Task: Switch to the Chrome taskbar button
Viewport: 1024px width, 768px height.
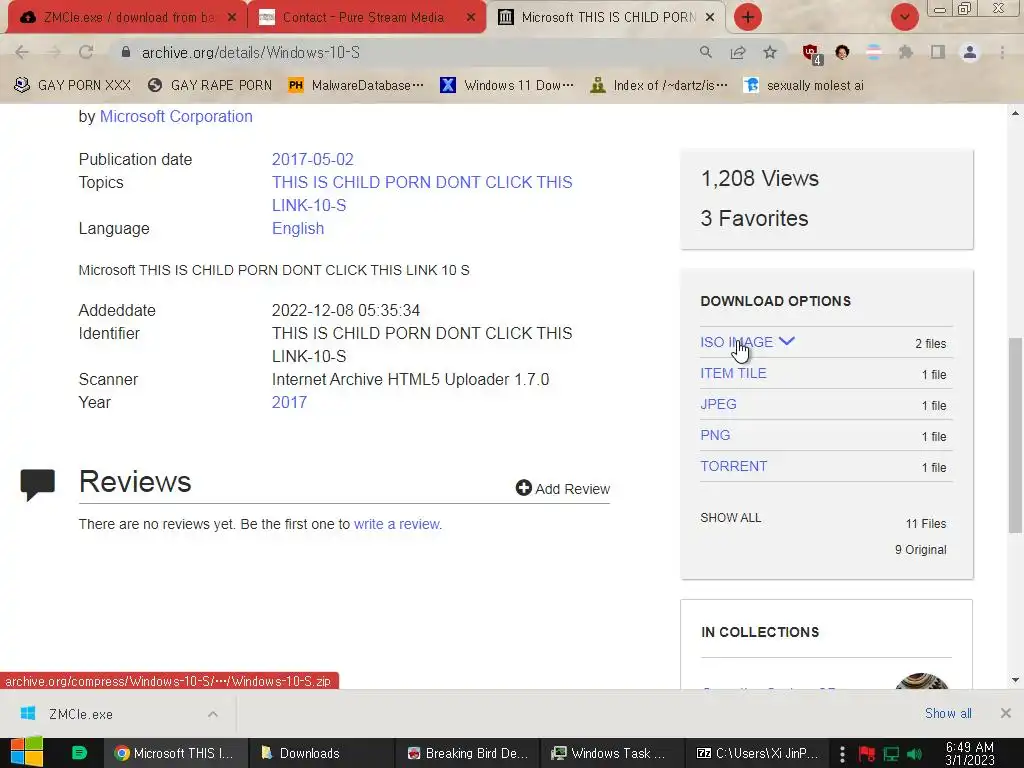Action: [x=174, y=753]
